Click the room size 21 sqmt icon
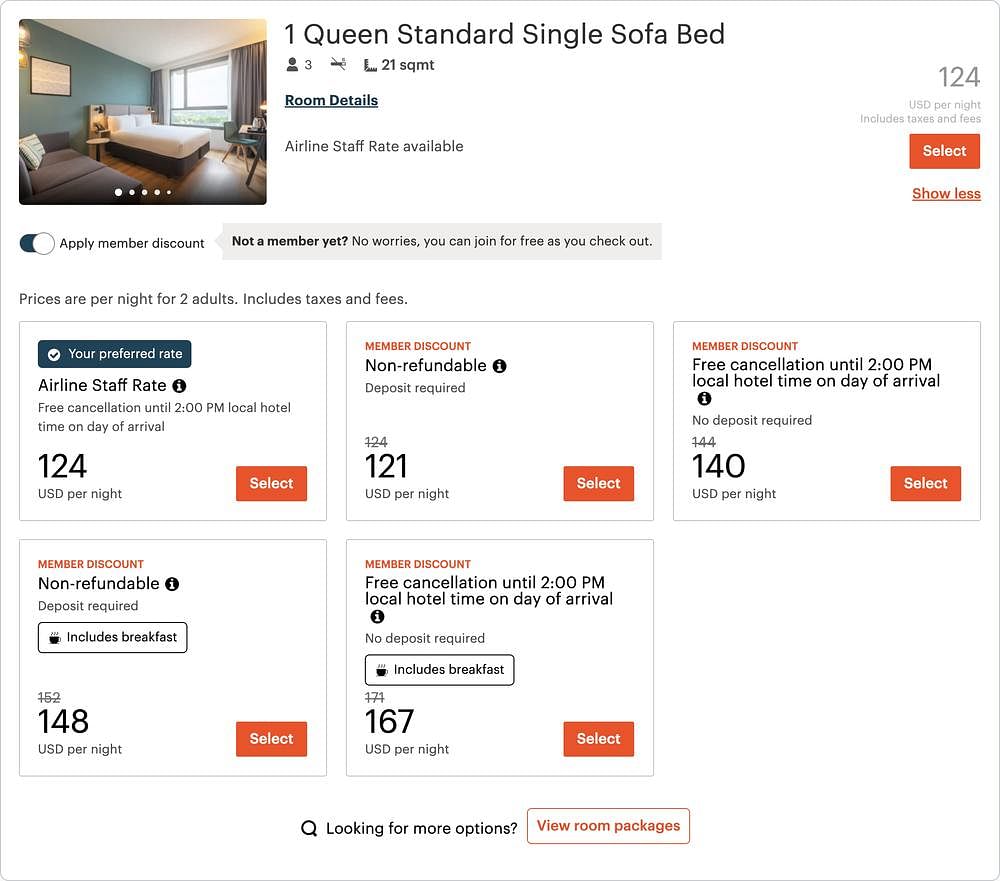Viewport: 1000px width, 881px height. click(x=370, y=65)
